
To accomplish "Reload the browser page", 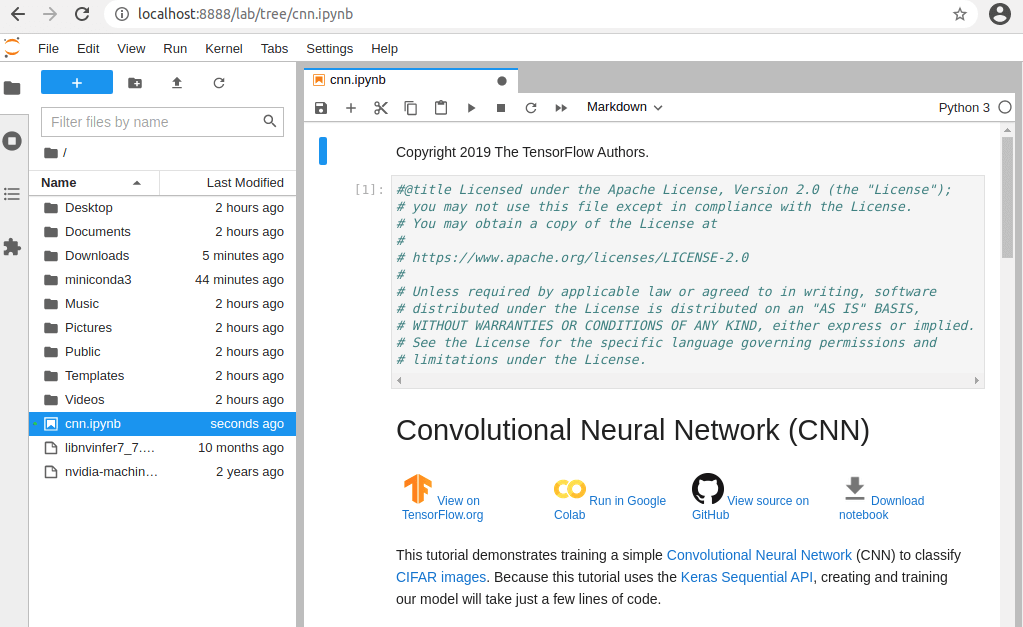I will [82, 14].
